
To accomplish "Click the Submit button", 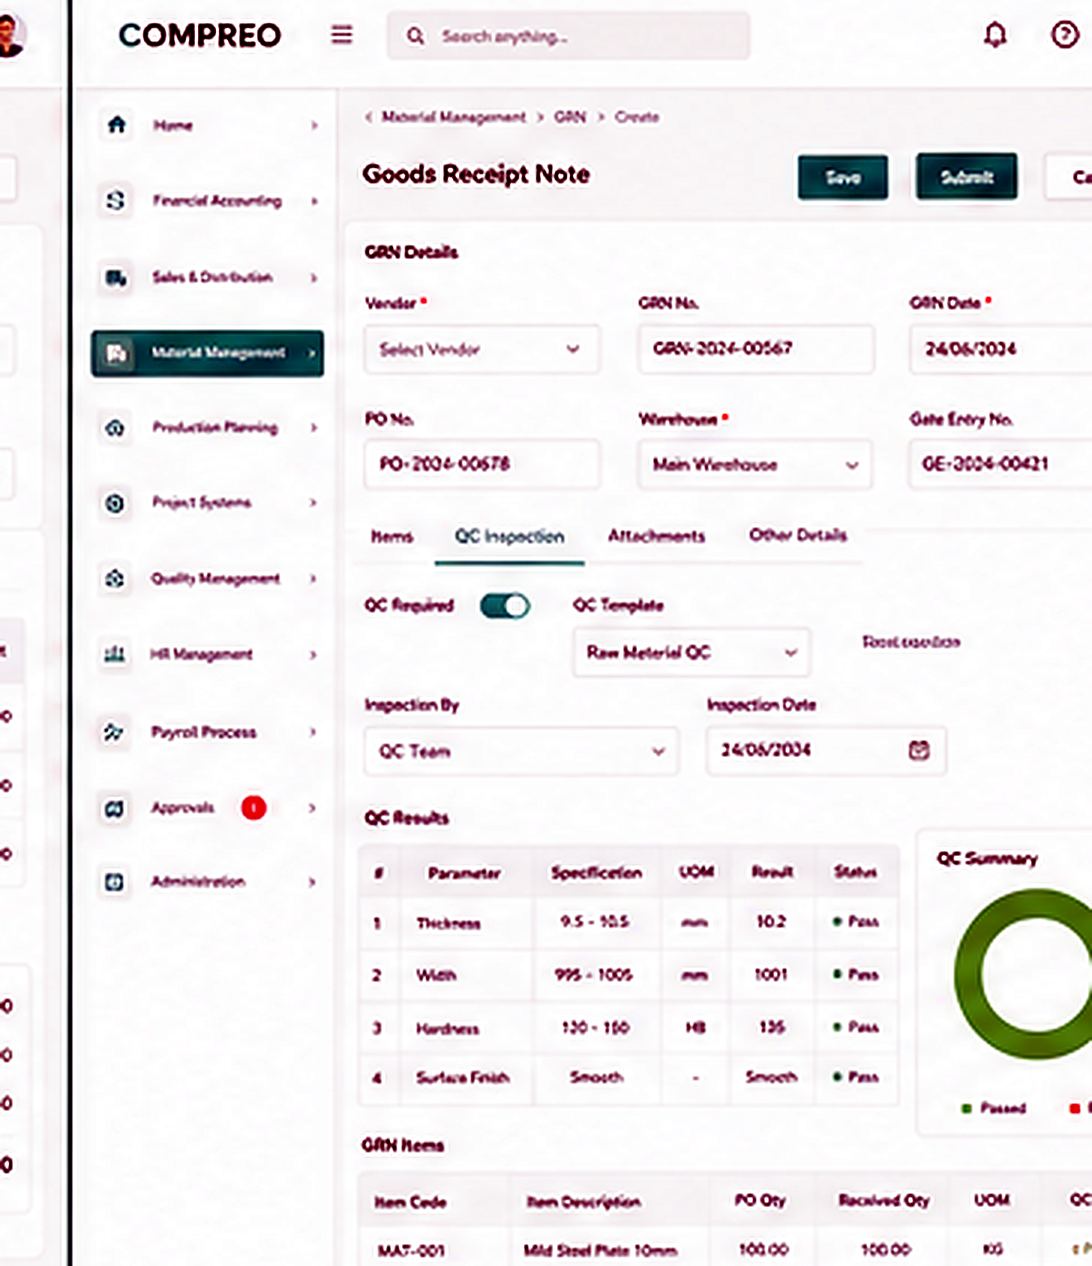I will [967, 177].
